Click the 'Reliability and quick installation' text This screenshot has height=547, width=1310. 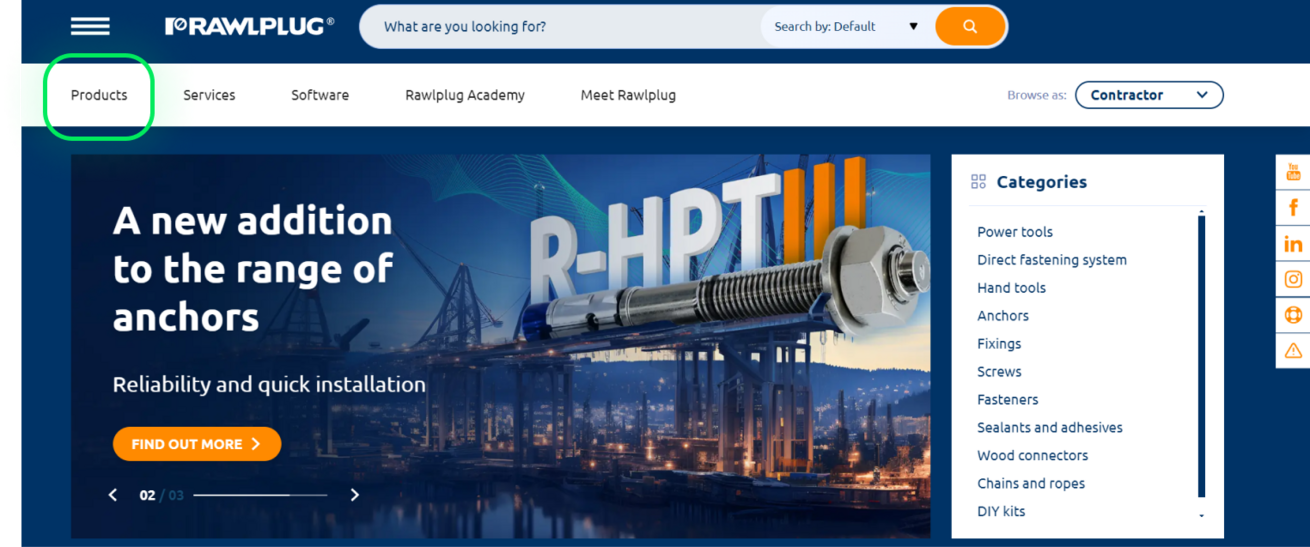pos(269,385)
